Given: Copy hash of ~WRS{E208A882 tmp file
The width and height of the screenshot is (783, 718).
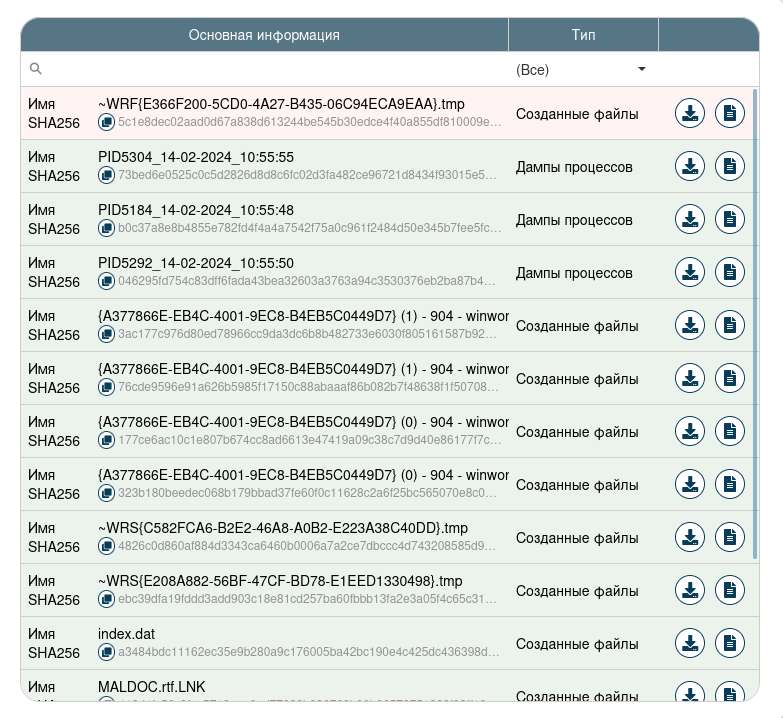Looking at the screenshot, I should click(x=106, y=599).
